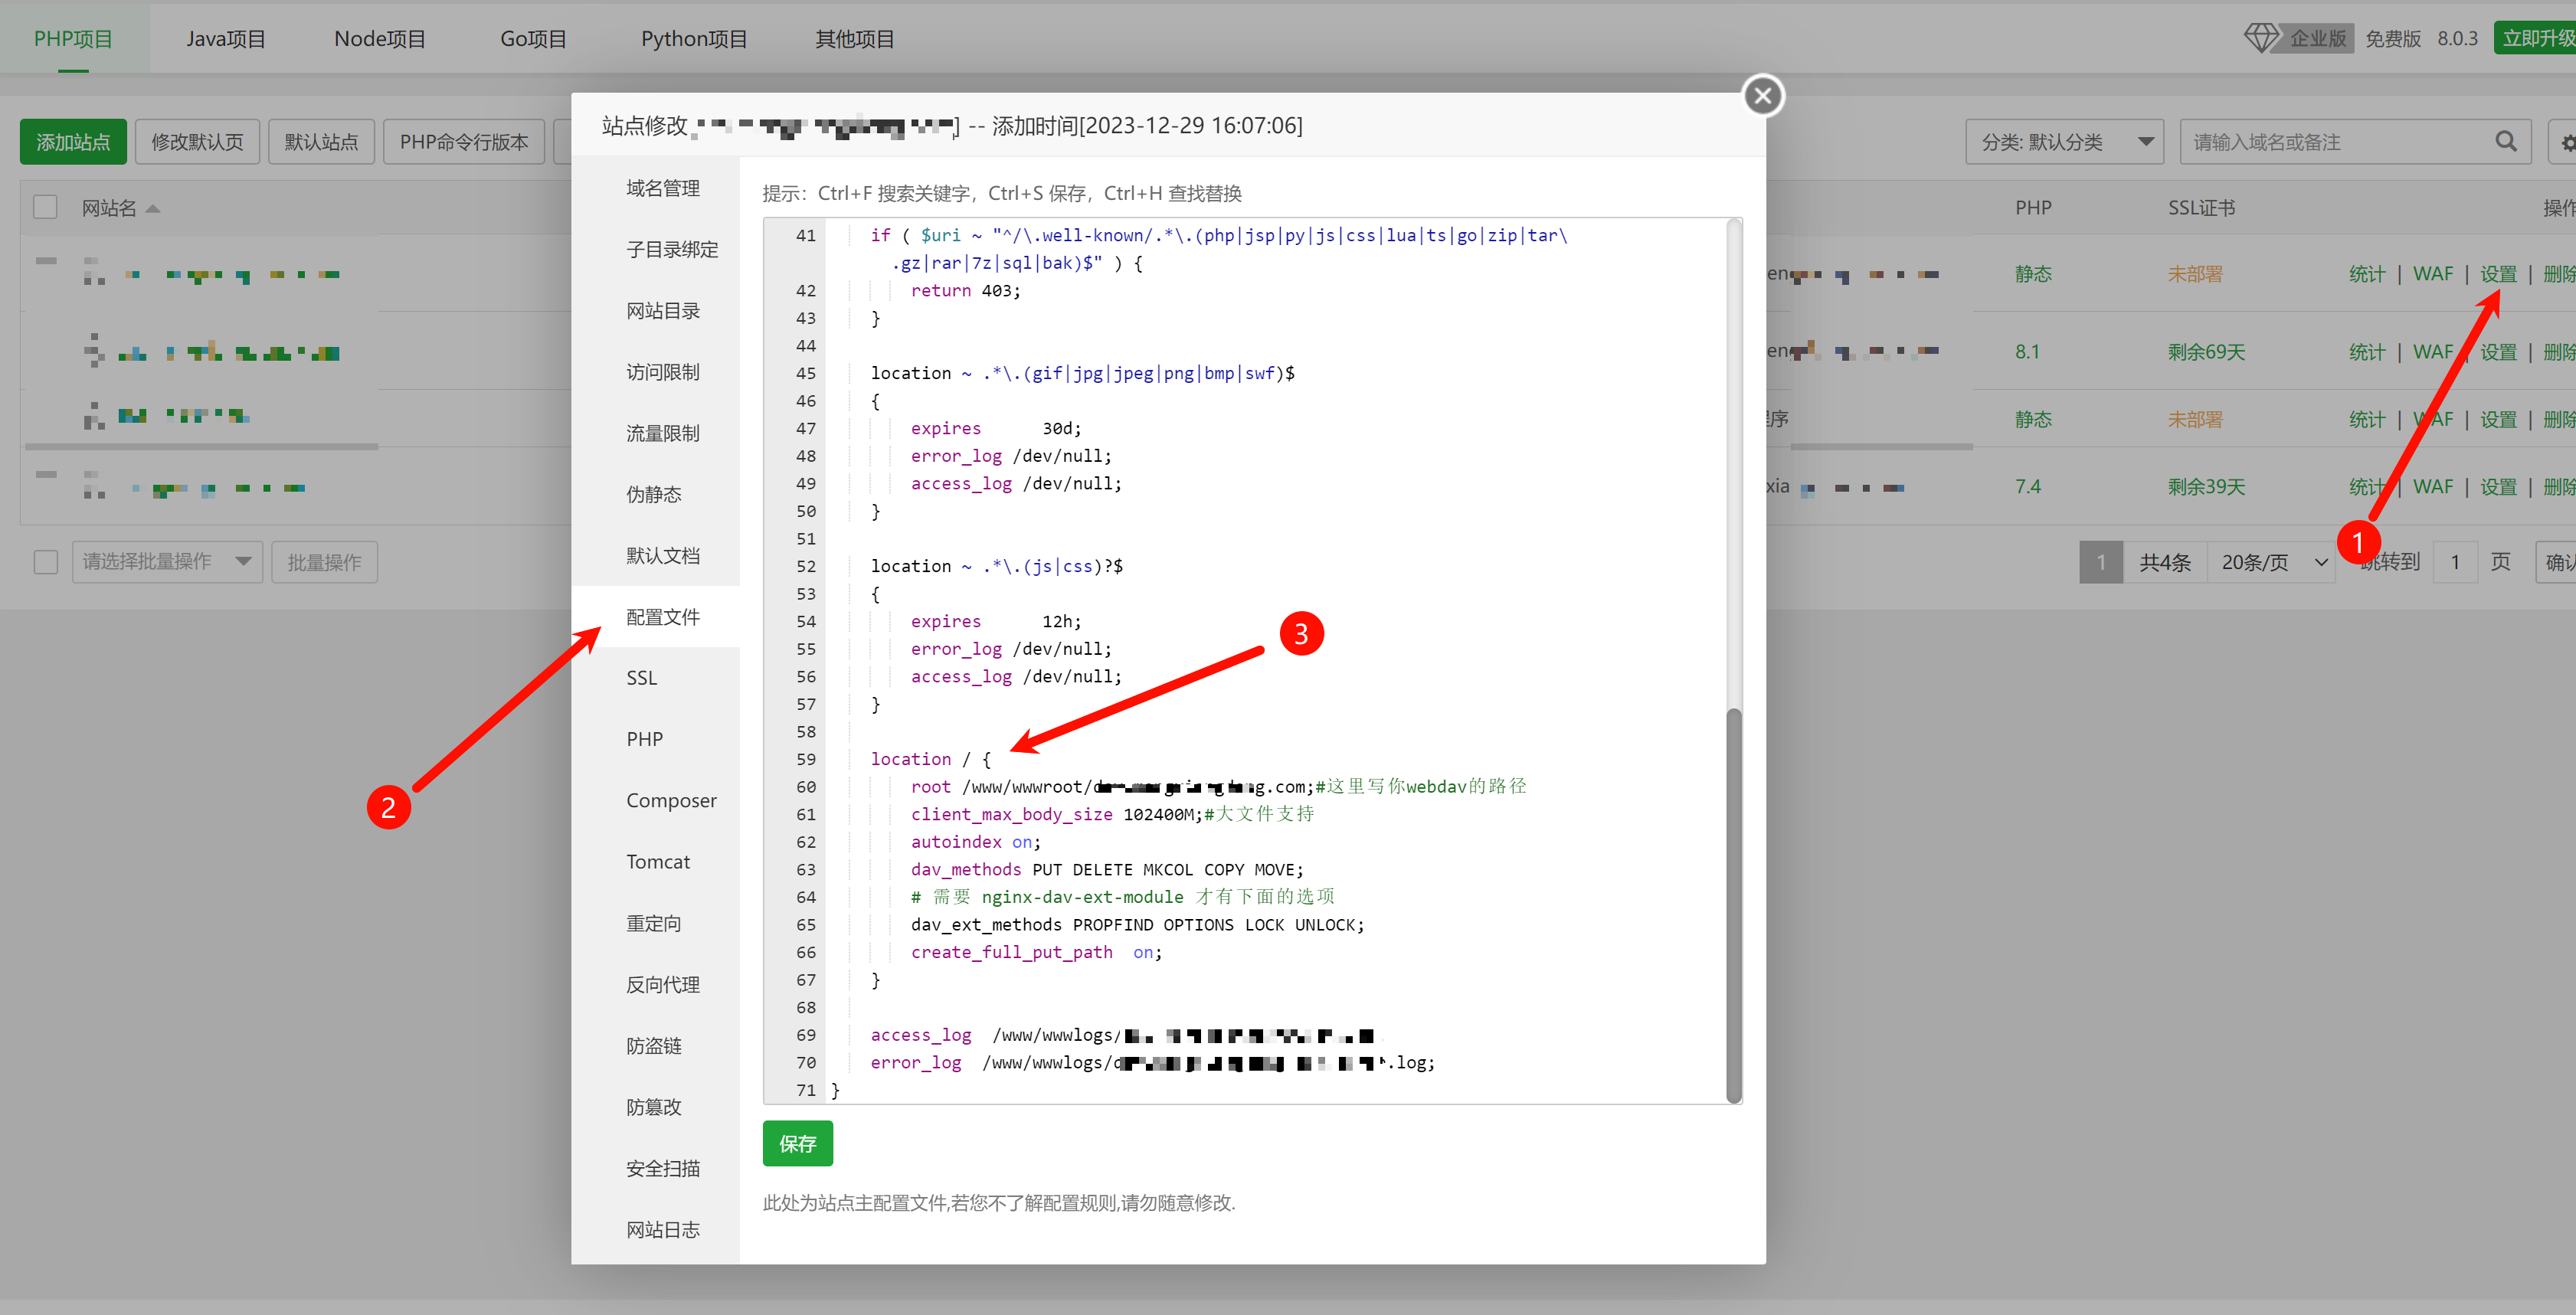The width and height of the screenshot is (2576, 1315).
Task: Open 防篡改 section
Action: point(654,1107)
